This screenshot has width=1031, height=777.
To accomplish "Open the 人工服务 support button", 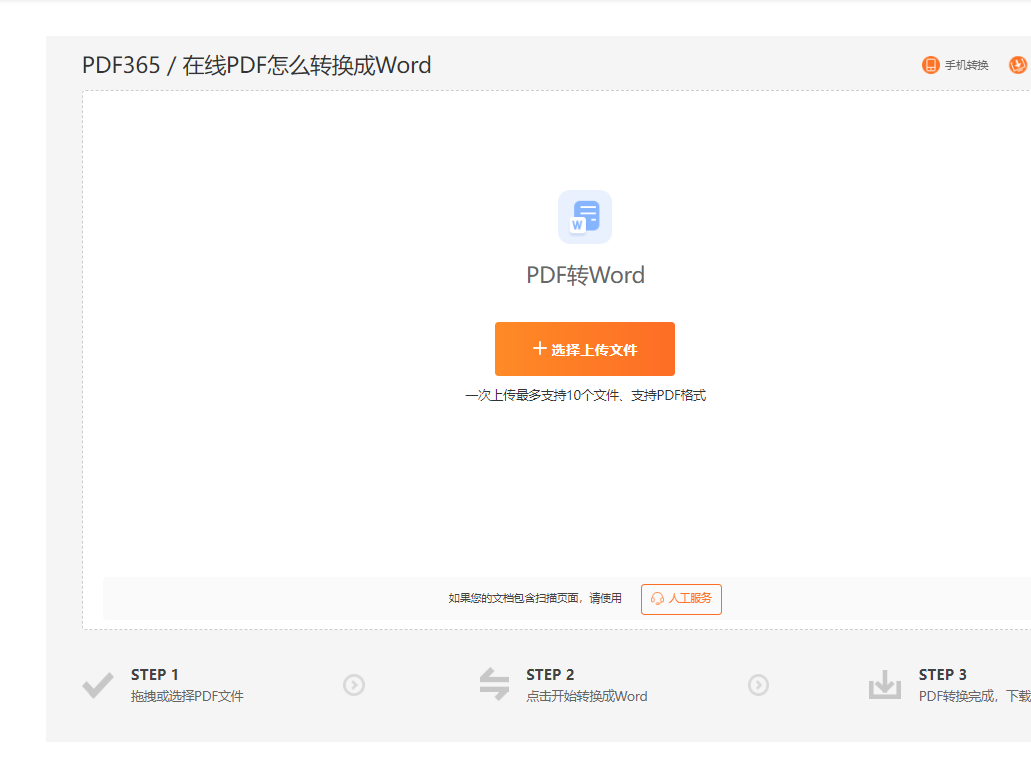I will tap(681, 599).
